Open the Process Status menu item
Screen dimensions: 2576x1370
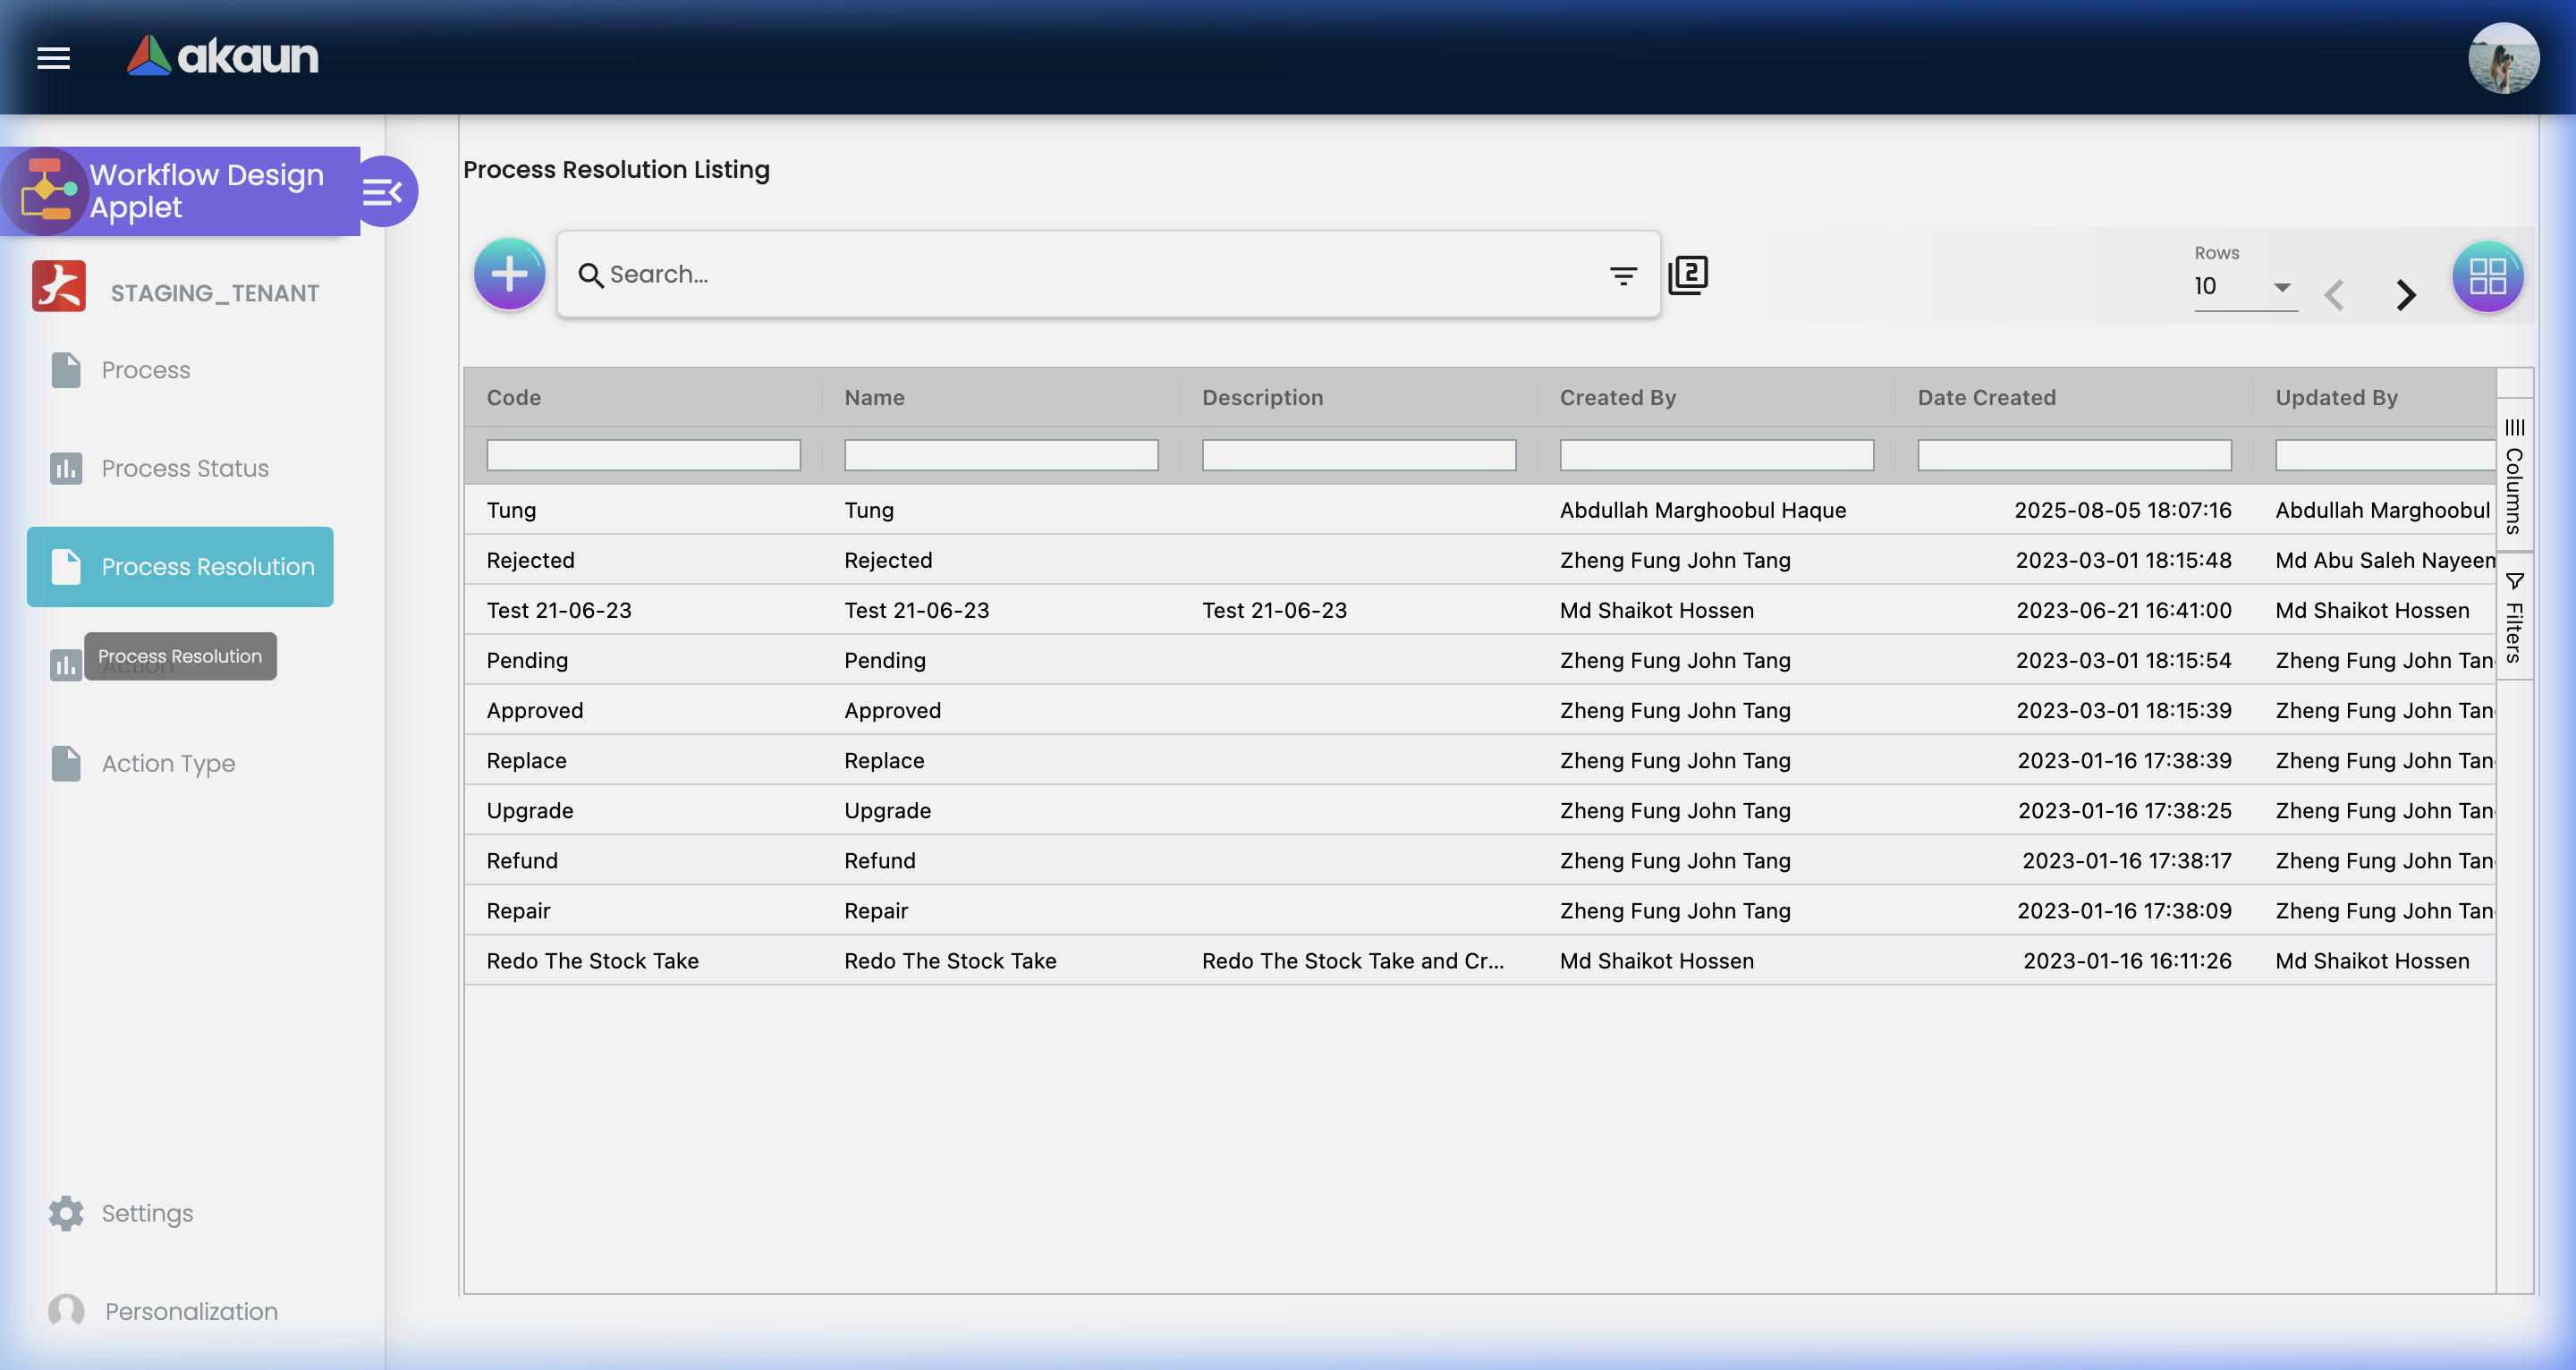[185, 468]
